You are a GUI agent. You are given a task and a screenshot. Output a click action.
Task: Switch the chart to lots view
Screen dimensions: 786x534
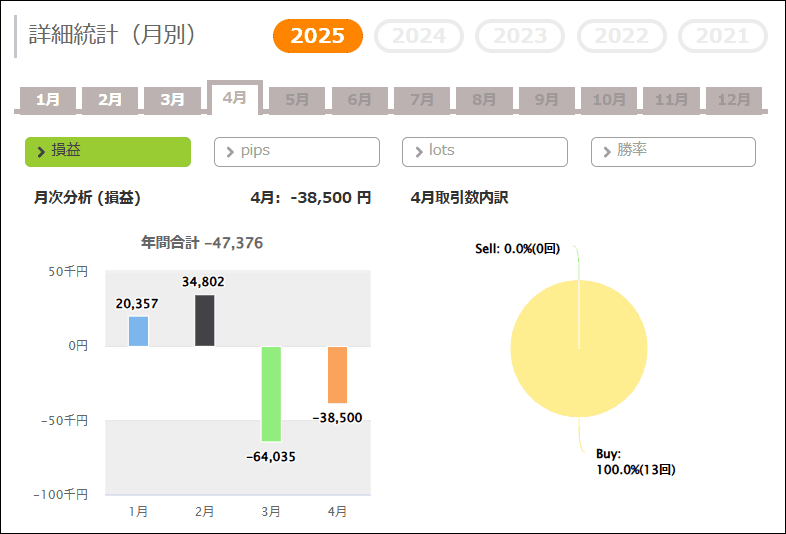pyautogui.click(x=485, y=151)
